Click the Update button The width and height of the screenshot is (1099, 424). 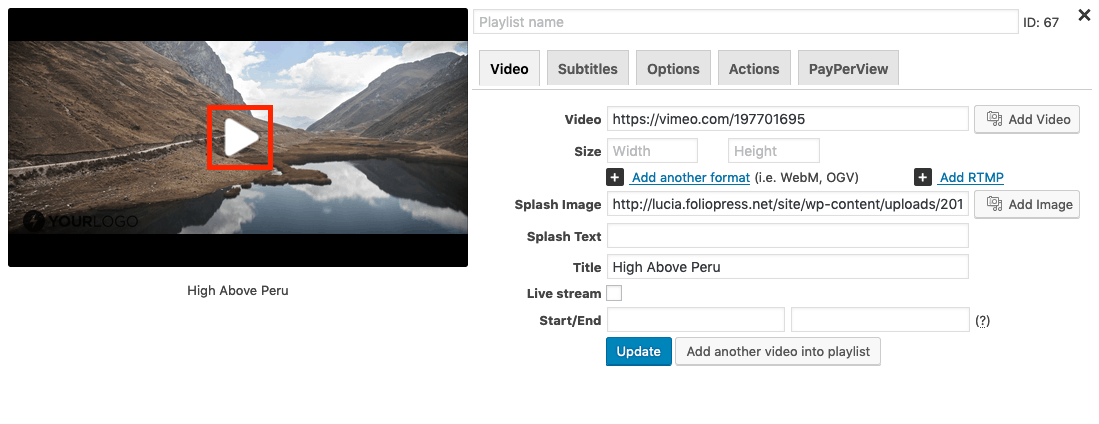tap(639, 351)
